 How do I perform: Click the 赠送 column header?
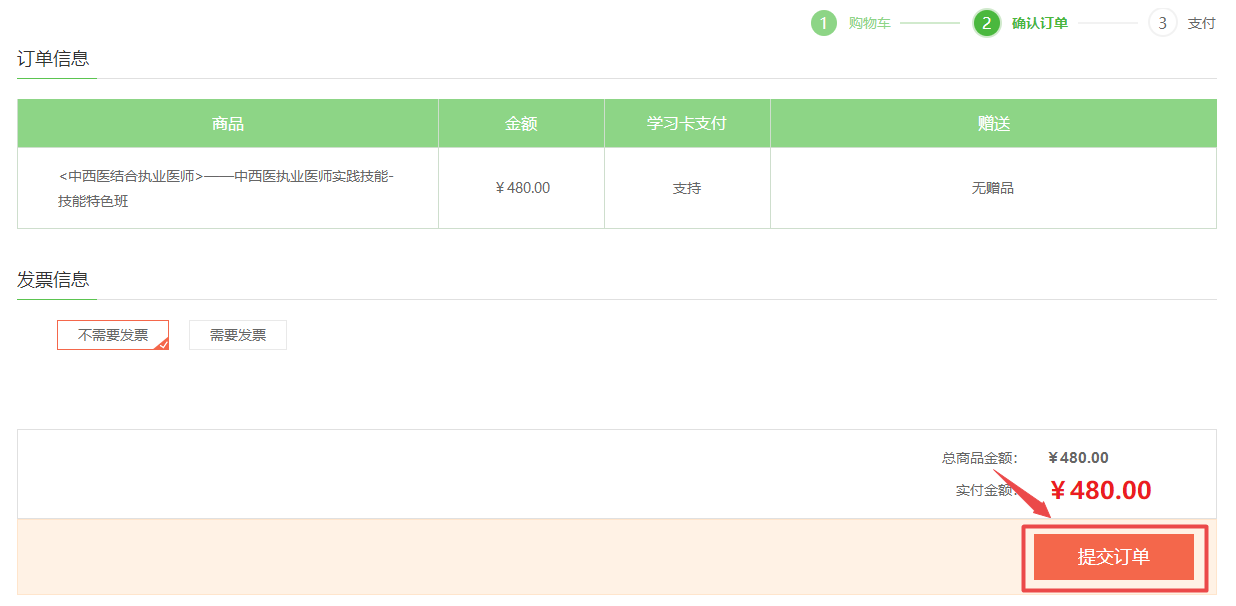[x=993, y=124]
